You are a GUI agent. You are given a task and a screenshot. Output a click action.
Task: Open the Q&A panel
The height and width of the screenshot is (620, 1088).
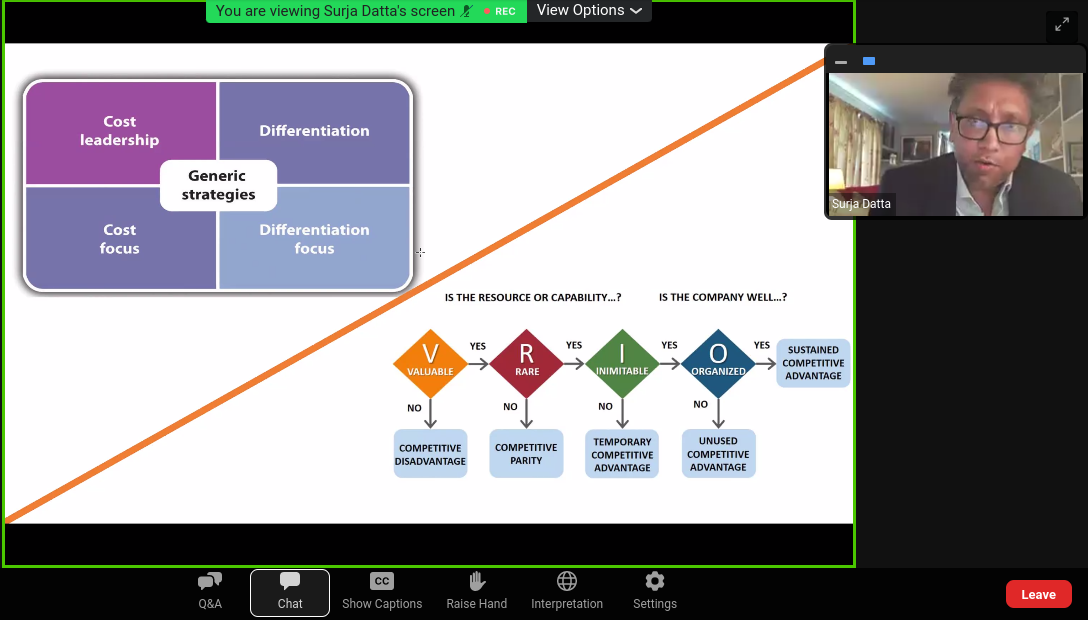(x=210, y=591)
